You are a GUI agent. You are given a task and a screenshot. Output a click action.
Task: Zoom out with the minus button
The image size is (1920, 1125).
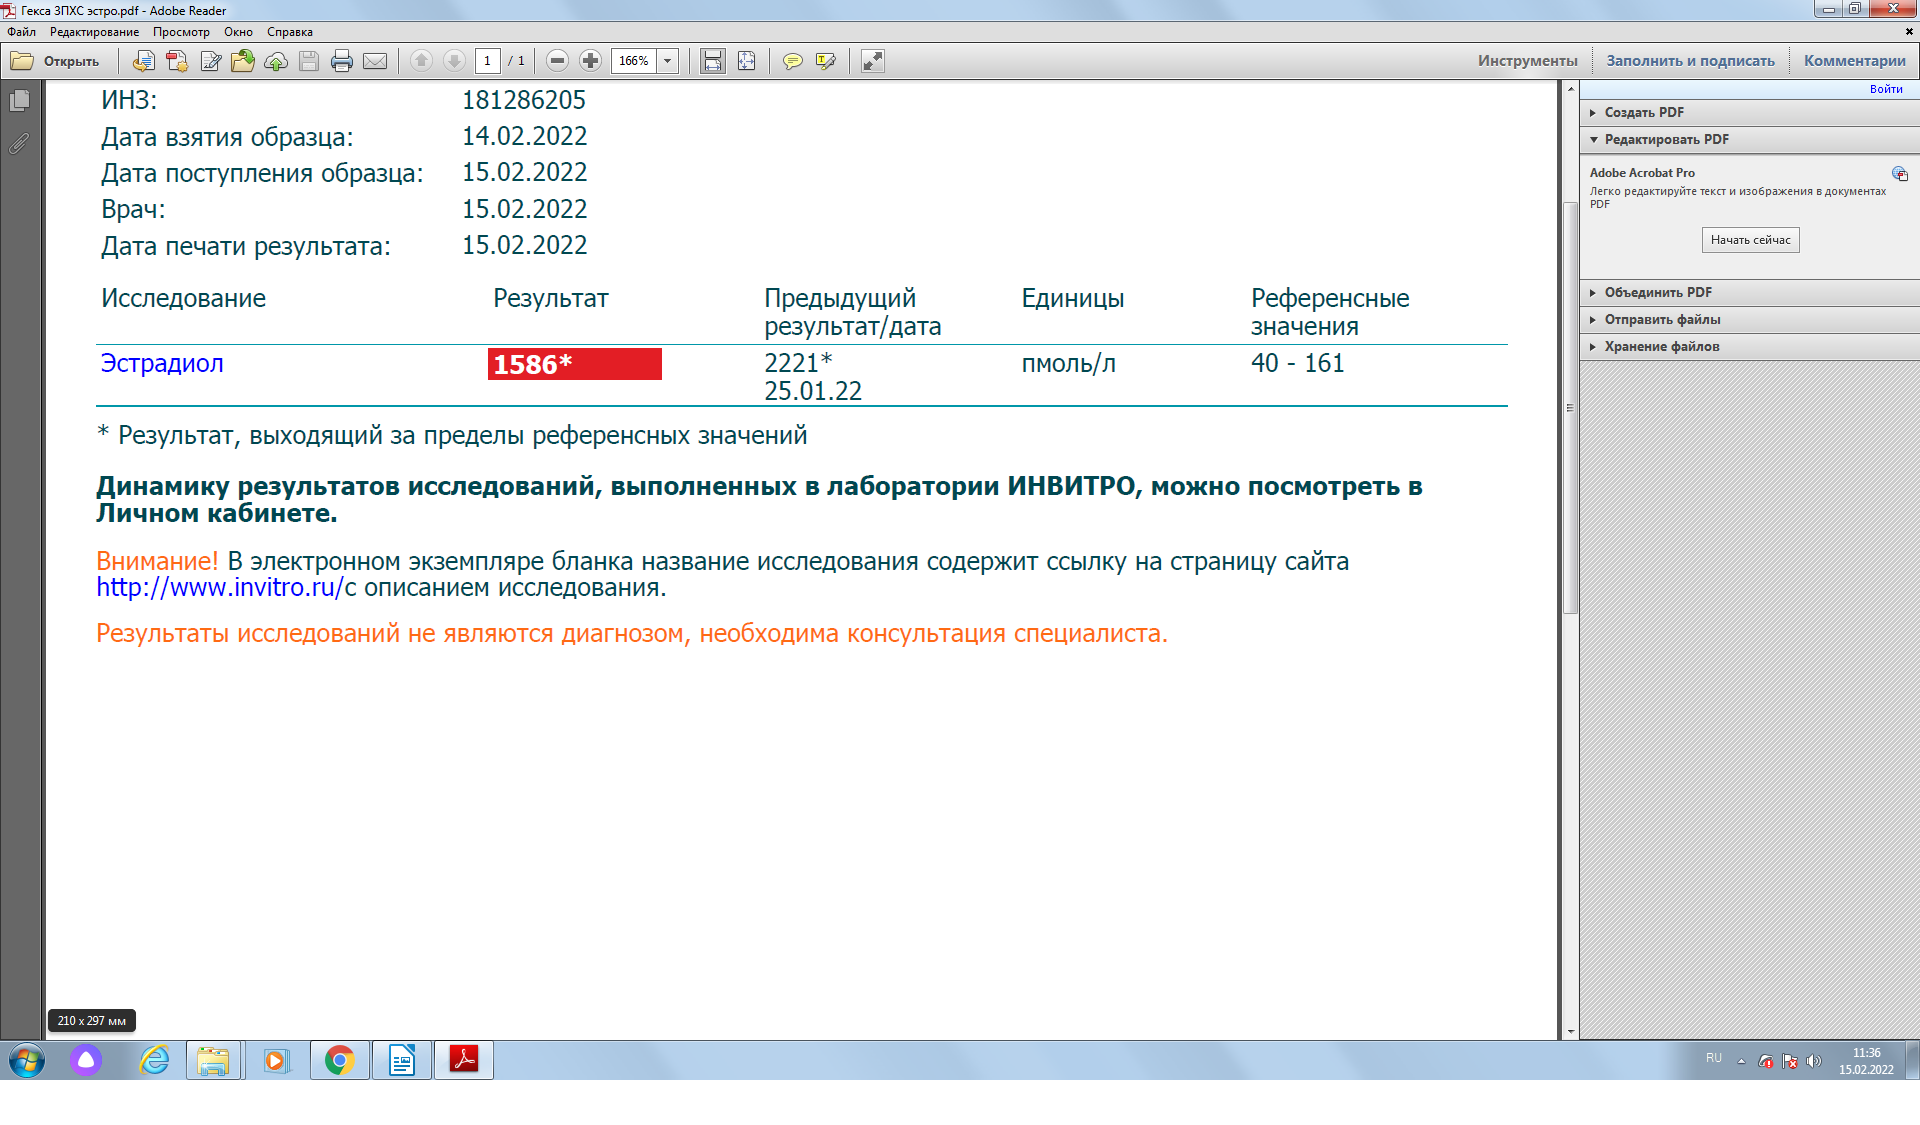(x=558, y=61)
